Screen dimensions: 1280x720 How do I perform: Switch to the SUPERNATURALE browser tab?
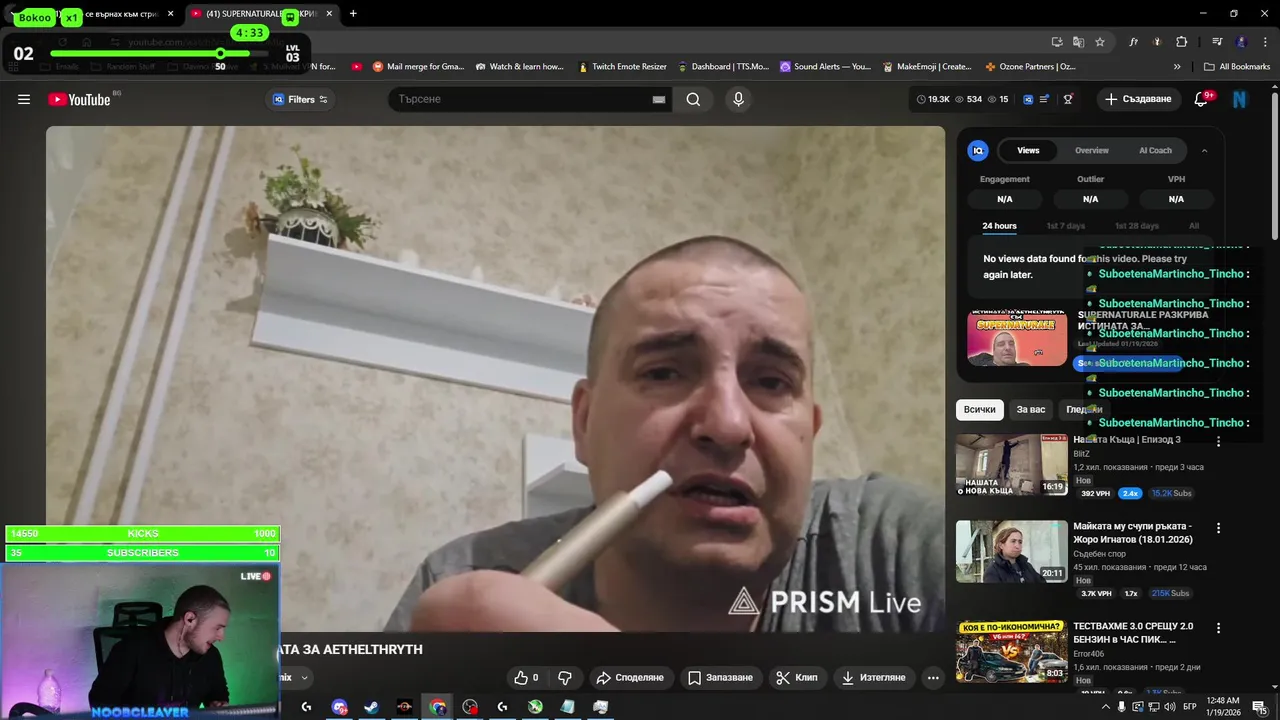[x=262, y=14]
